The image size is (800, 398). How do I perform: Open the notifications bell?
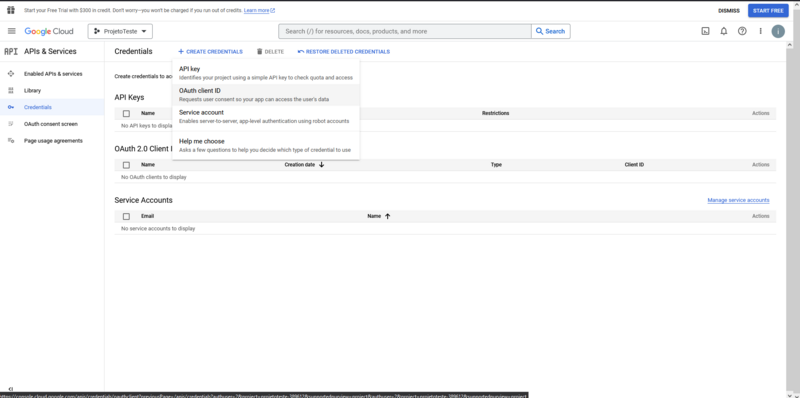(723, 31)
